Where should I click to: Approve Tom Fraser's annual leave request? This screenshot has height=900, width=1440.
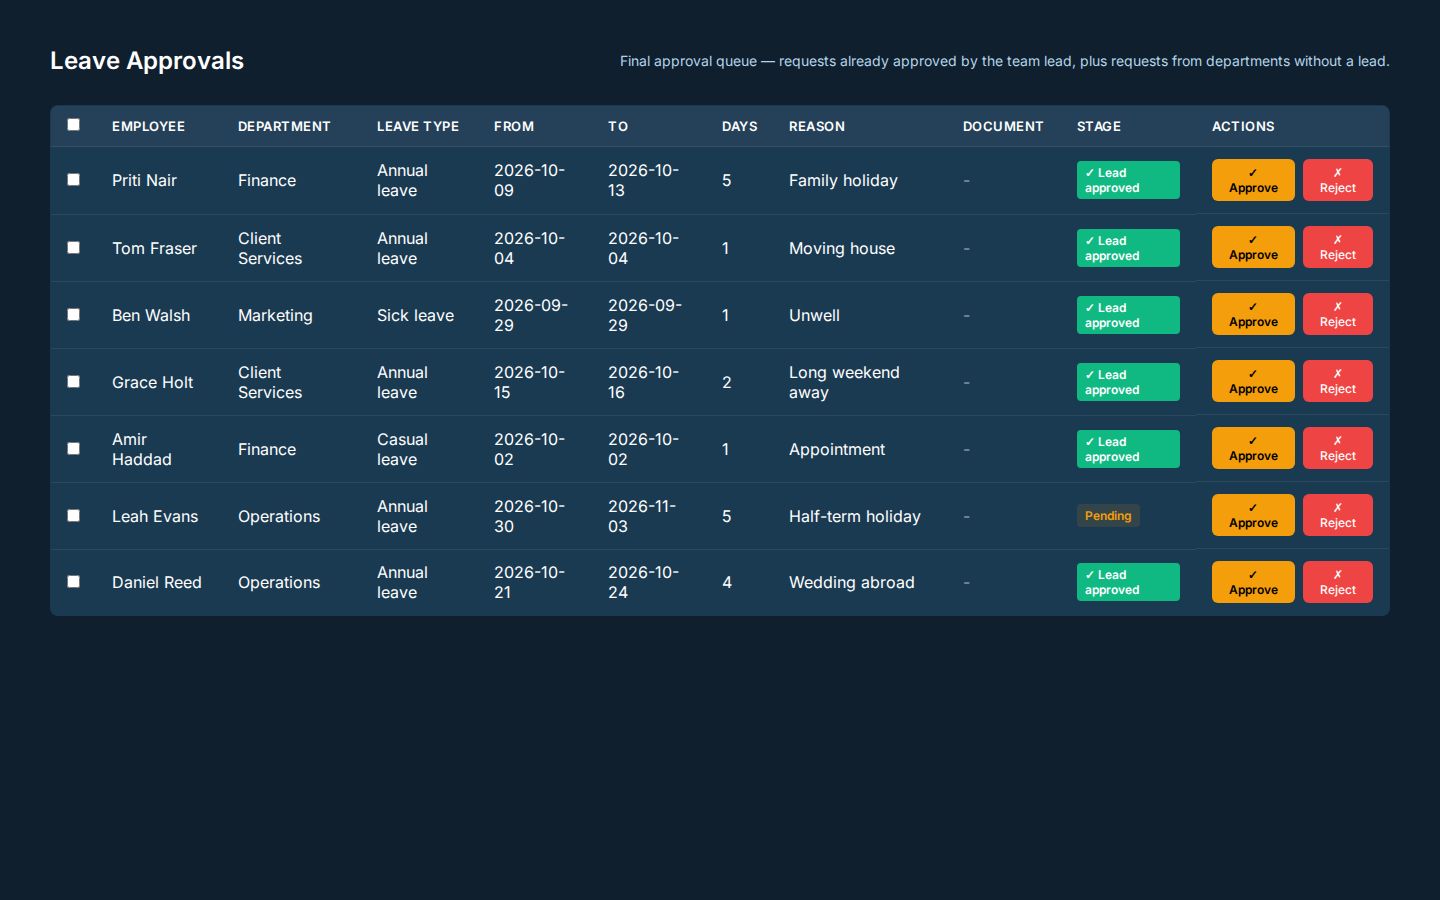[1253, 247]
